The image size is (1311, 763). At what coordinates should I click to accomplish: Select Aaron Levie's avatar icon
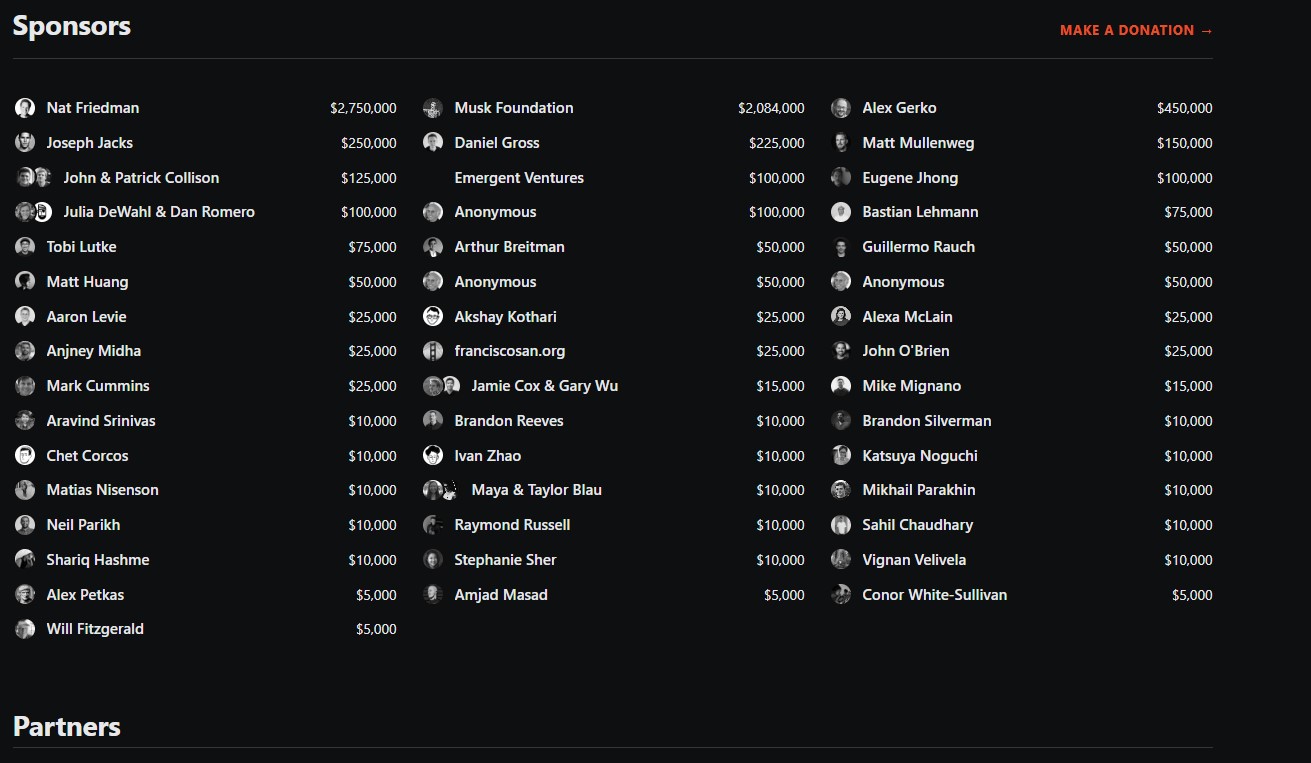tap(25, 317)
